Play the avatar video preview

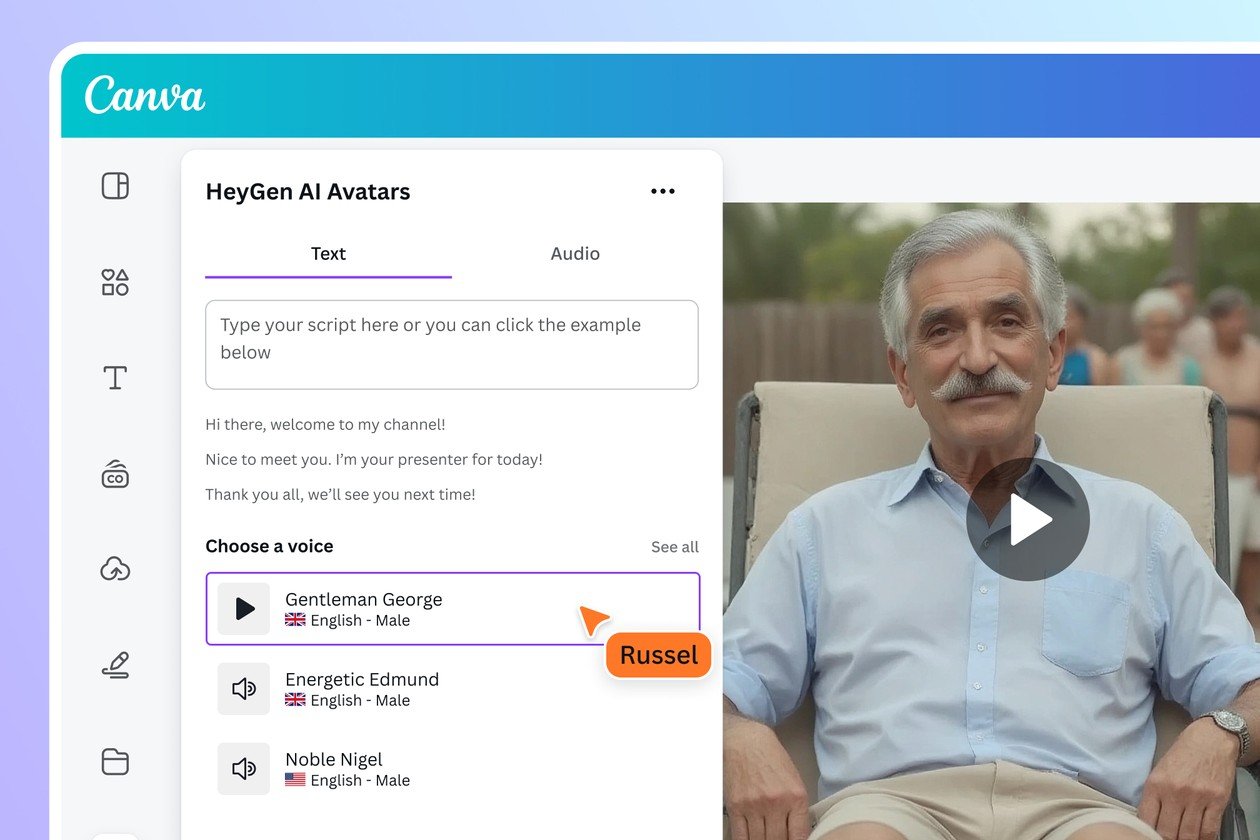pyautogui.click(x=1027, y=519)
